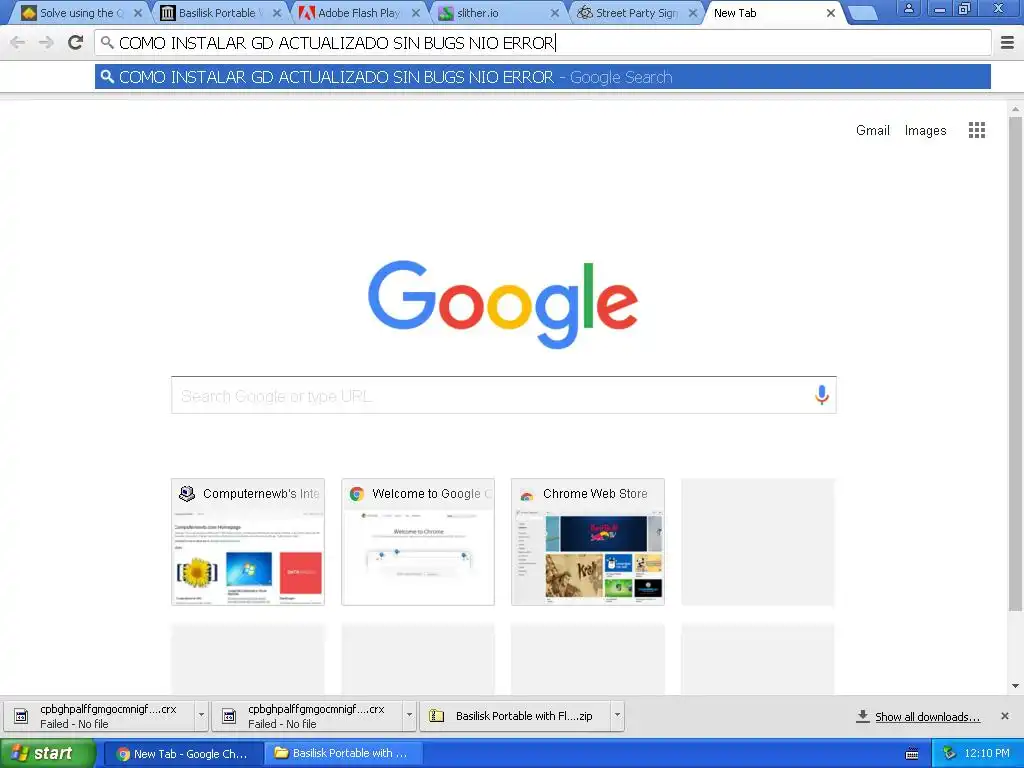
Task: Close the Solve using the tab
Action: click(138, 13)
